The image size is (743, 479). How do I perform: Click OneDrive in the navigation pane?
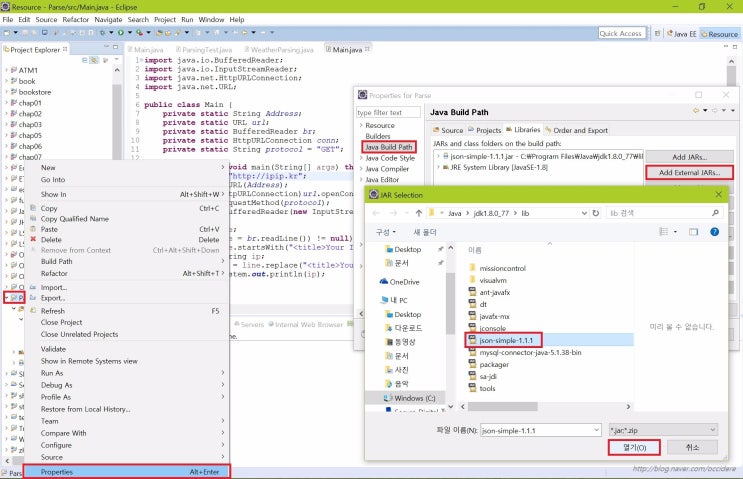coord(404,282)
